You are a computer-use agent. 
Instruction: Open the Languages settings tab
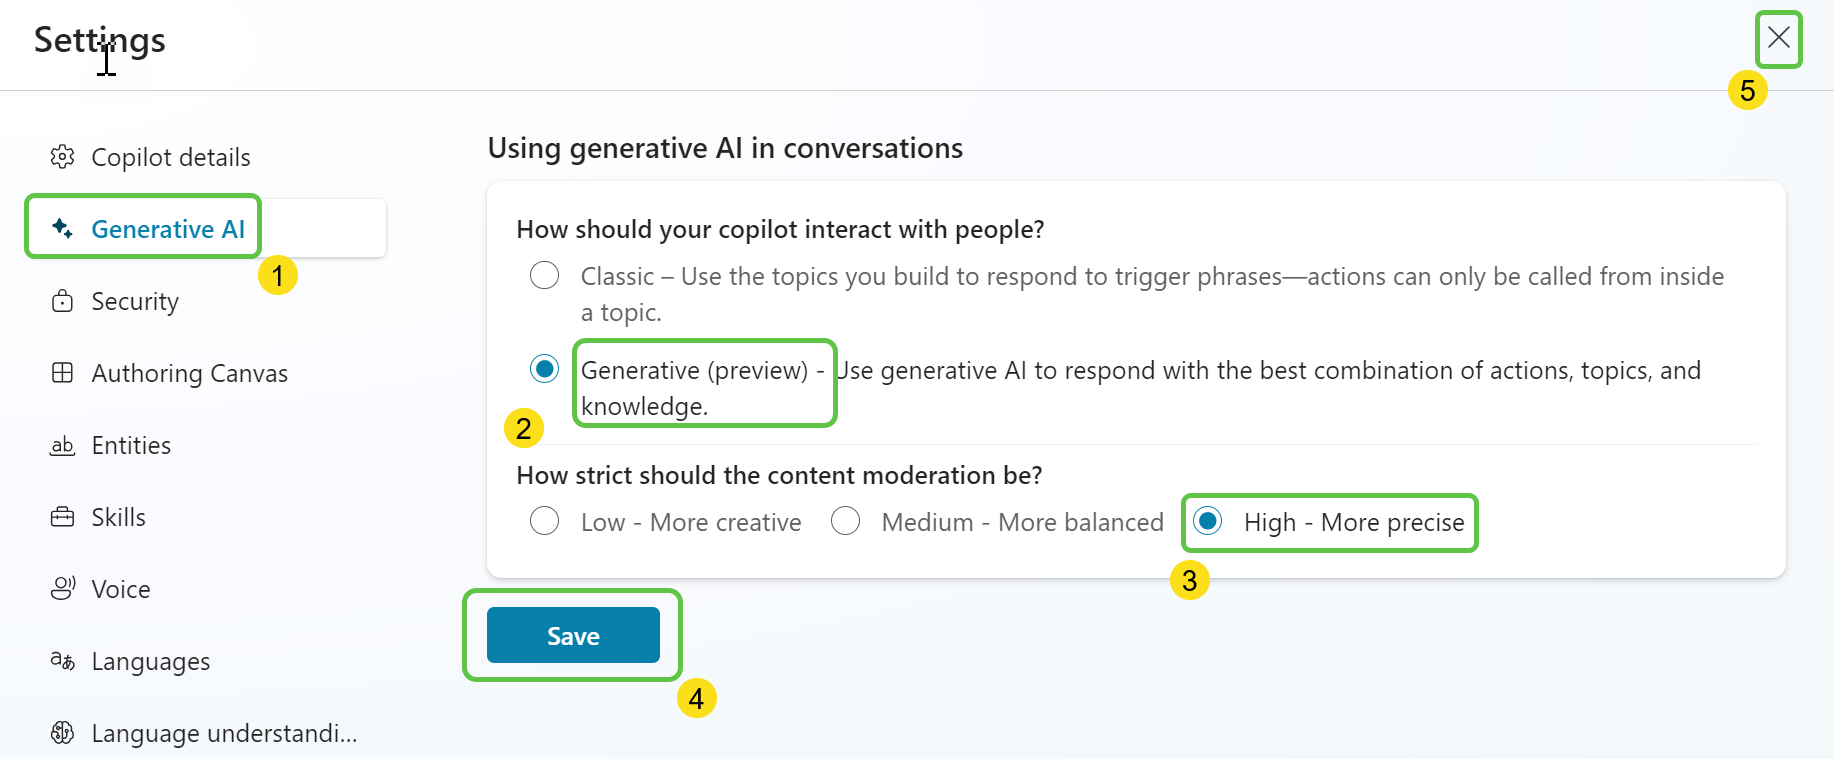150,661
